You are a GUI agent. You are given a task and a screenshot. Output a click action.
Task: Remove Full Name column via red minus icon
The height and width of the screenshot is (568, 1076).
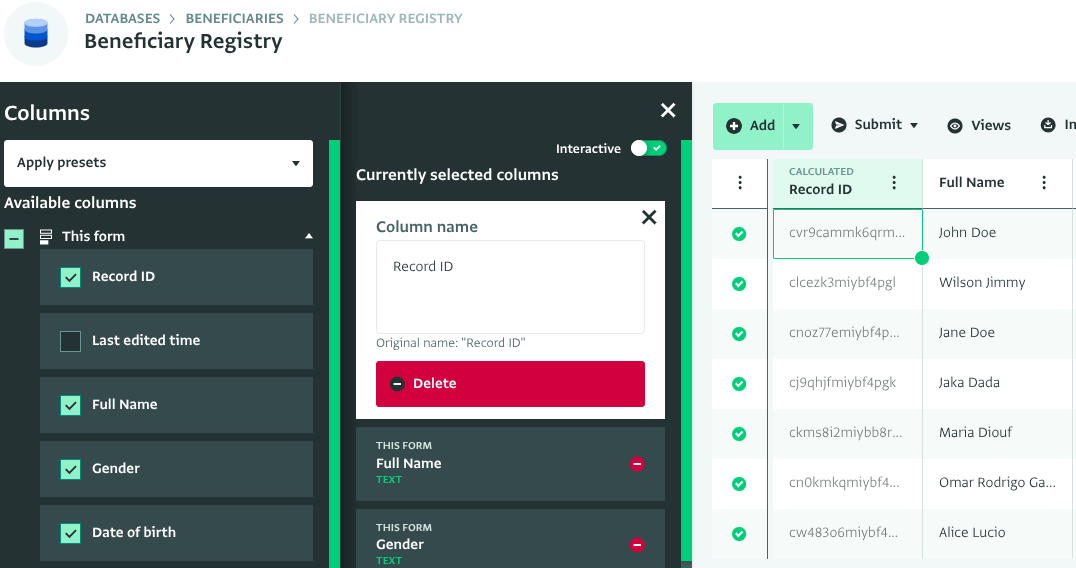coord(637,464)
